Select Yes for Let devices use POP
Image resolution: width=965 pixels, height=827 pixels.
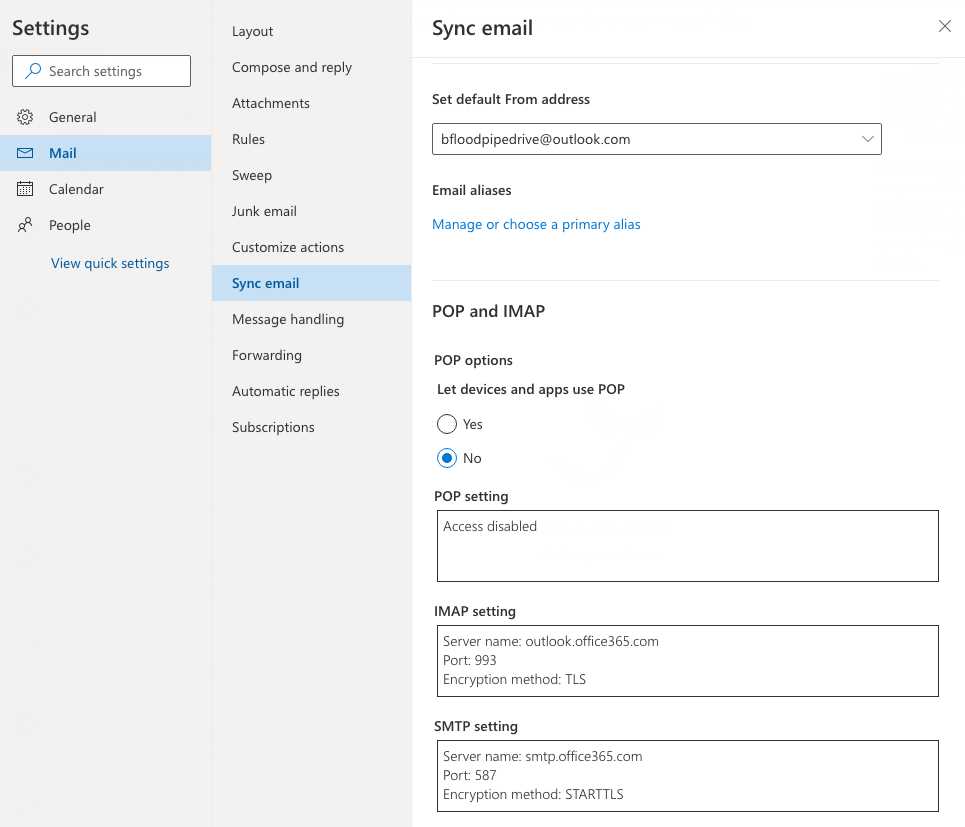point(447,424)
